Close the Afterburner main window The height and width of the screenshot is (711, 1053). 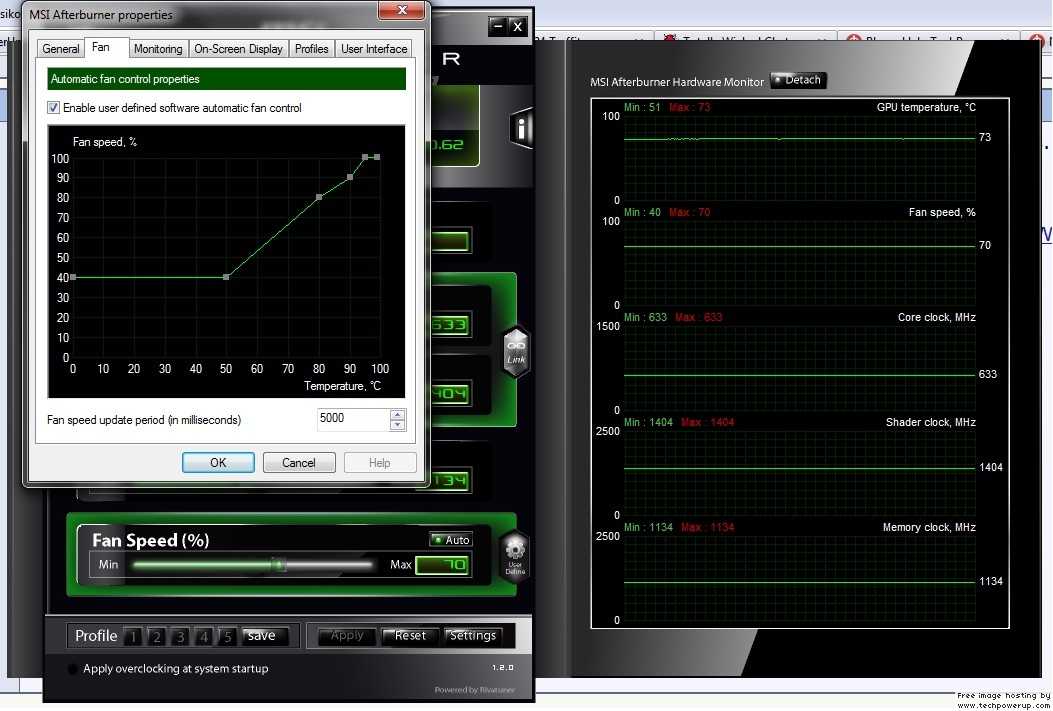pyautogui.click(x=517, y=26)
